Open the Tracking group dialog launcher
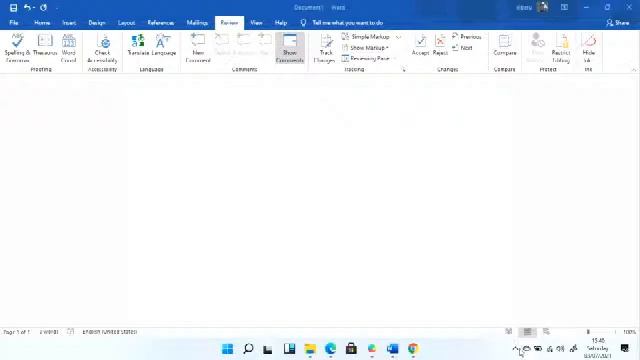Screen dimensions: 640x360 point(404,70)
